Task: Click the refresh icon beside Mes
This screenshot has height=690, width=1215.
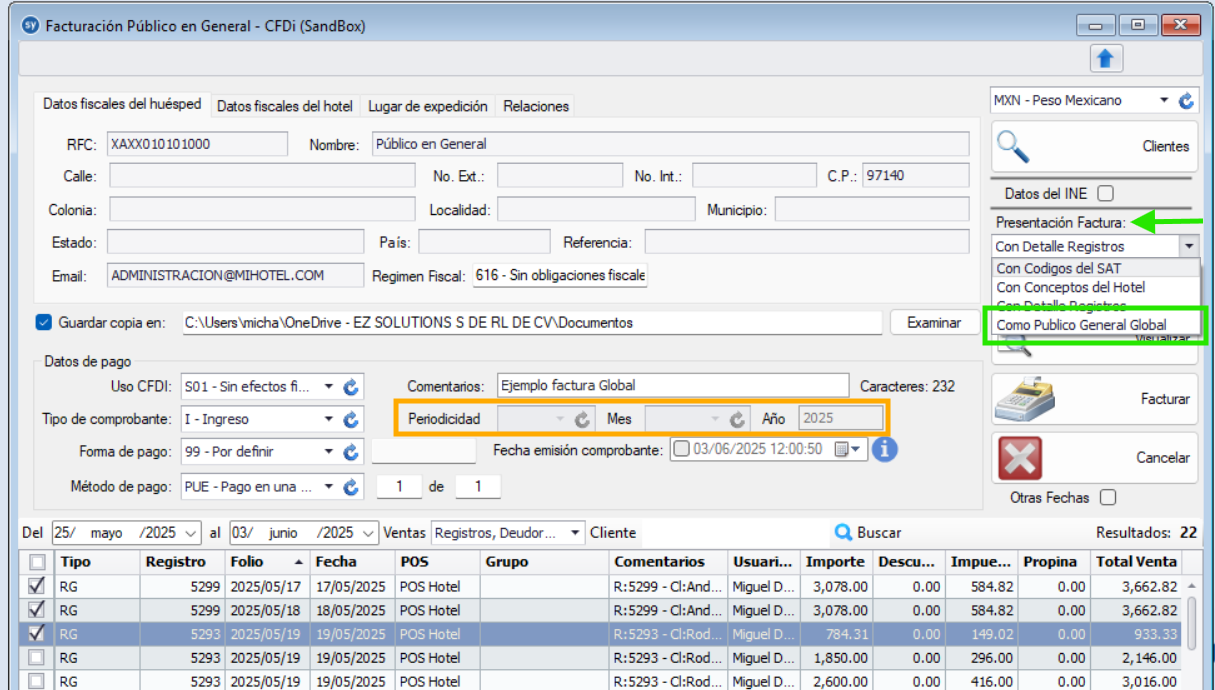Action: point(738,419)
